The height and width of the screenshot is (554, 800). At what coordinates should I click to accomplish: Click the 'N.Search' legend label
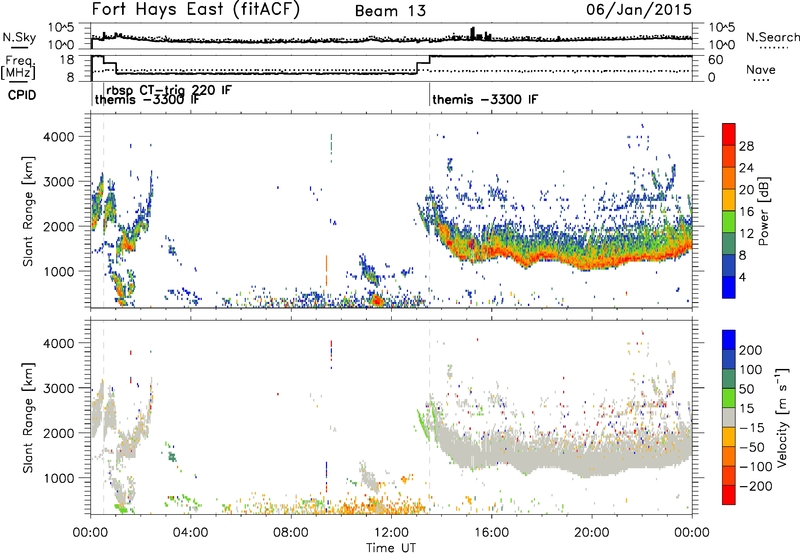[772, 37]
